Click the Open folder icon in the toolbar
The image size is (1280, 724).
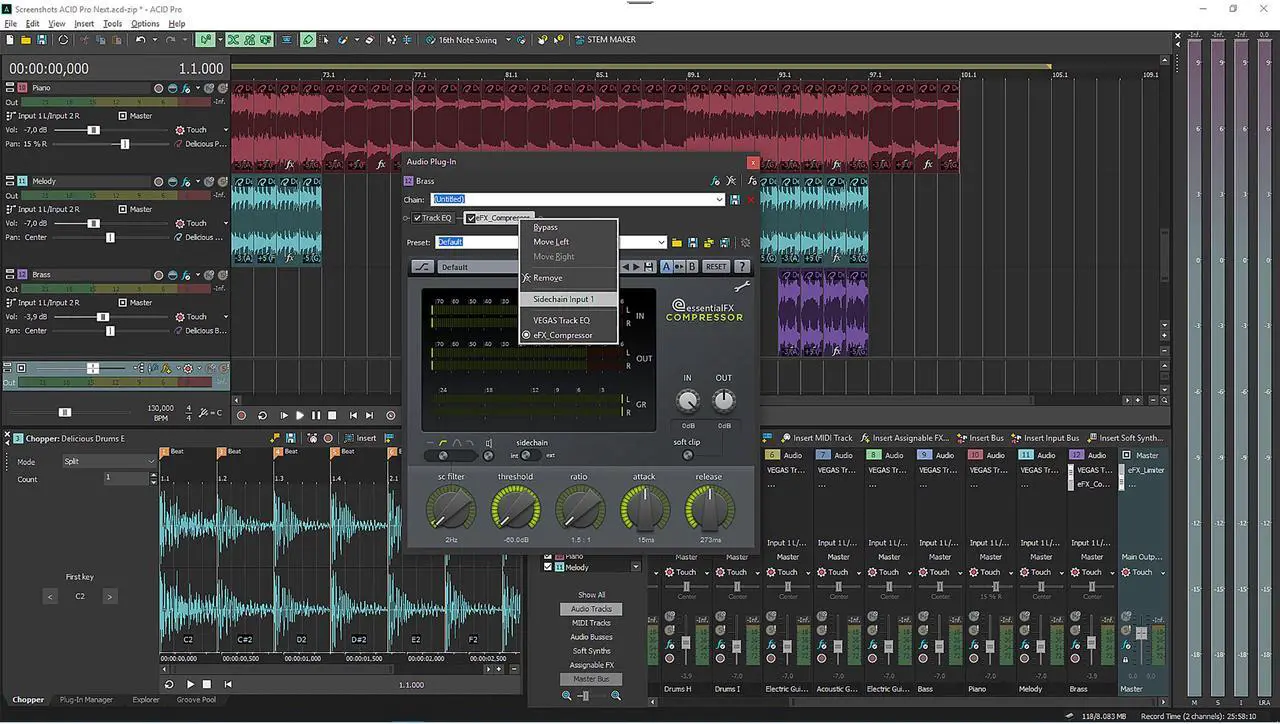[26, 40]
